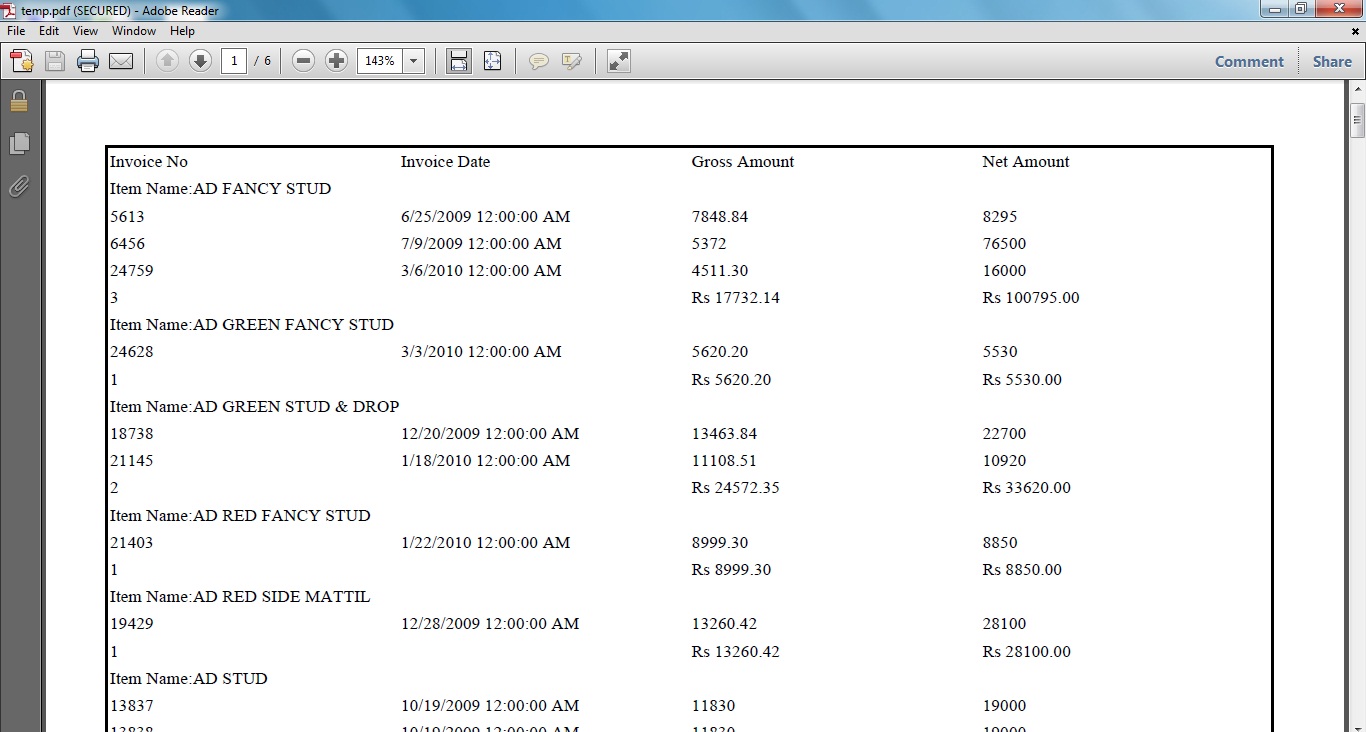Click invoice number 6456

tap(127, 244)
